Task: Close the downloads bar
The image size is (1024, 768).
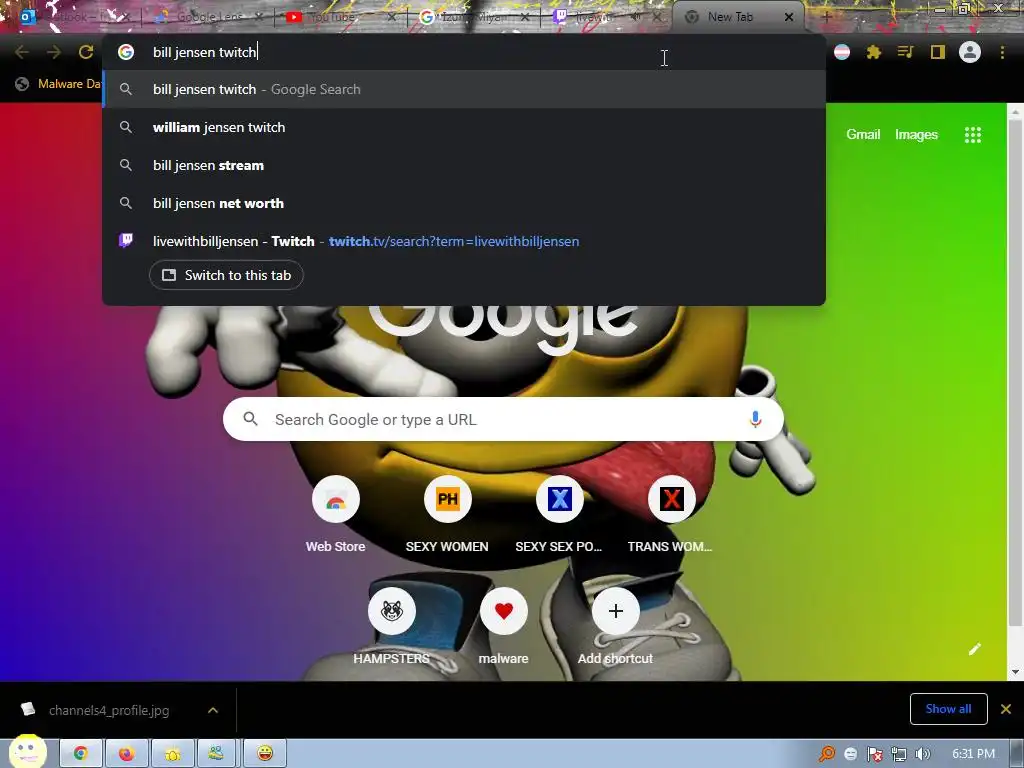Action: point(1006,709)
